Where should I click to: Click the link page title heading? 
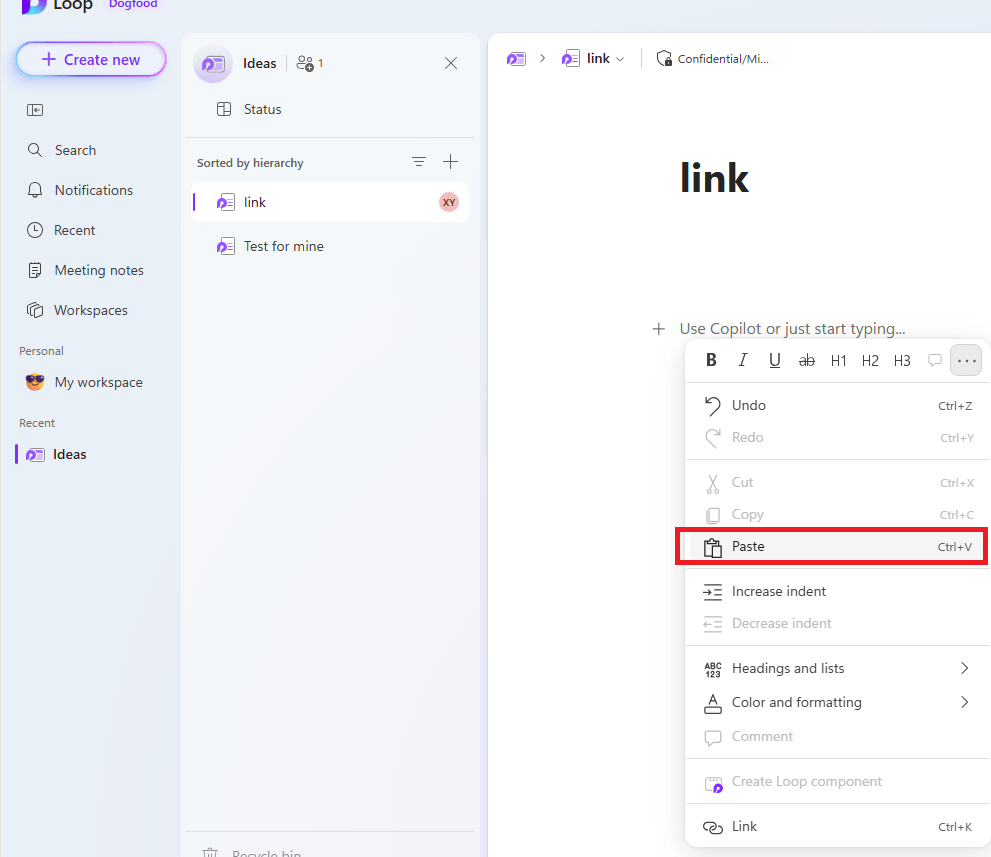(714, 178)
